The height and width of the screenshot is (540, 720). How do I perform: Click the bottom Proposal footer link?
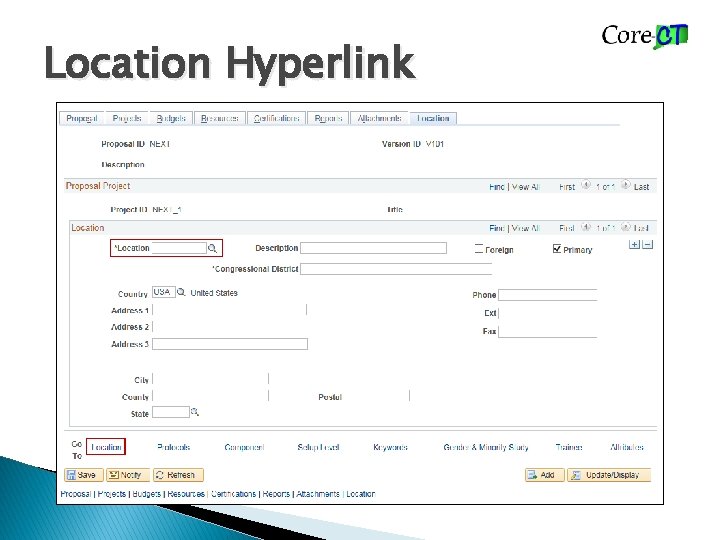coord(76,494)
